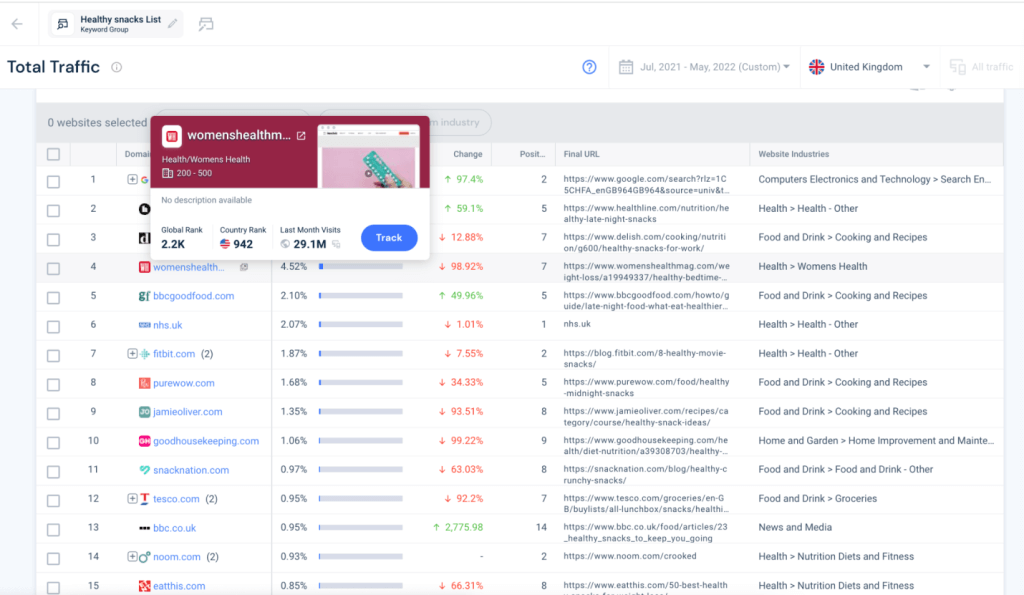Click the calendar icon on the date selector

tap(625, 67)
